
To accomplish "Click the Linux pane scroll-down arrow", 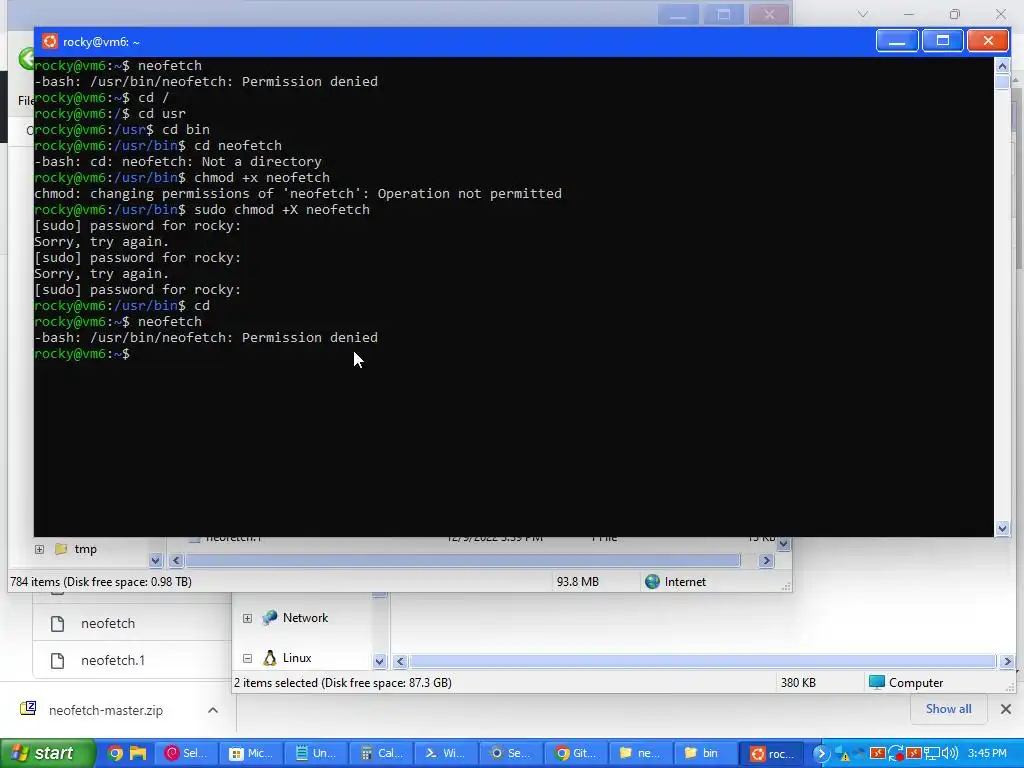I will (x=379, y=661).
